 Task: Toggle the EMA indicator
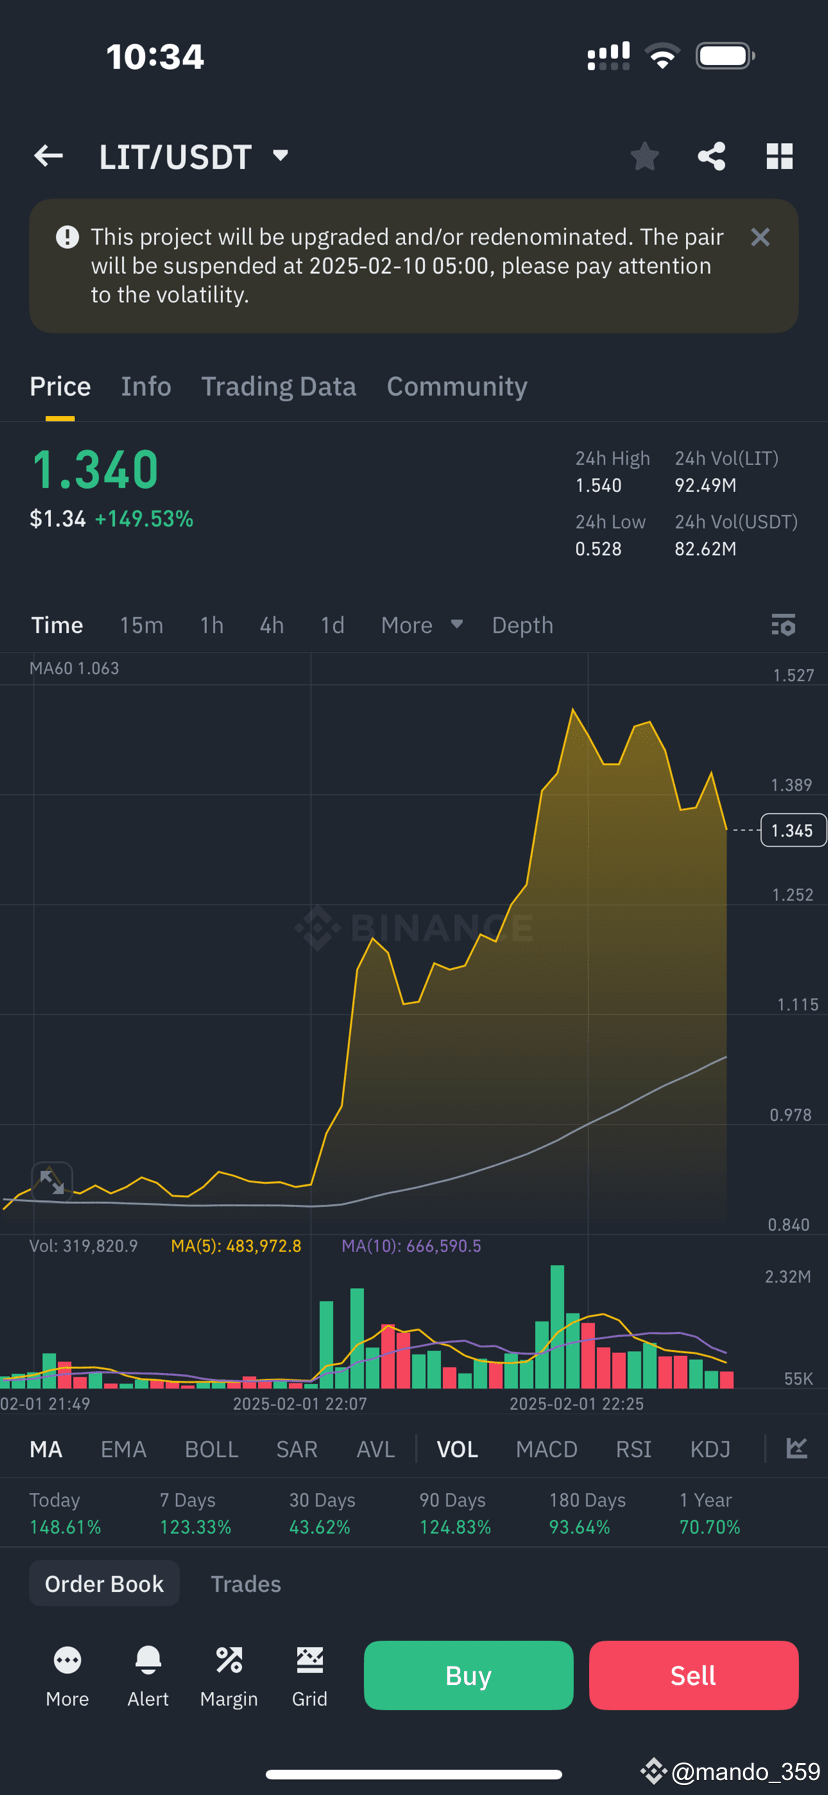coord(123,1449)
